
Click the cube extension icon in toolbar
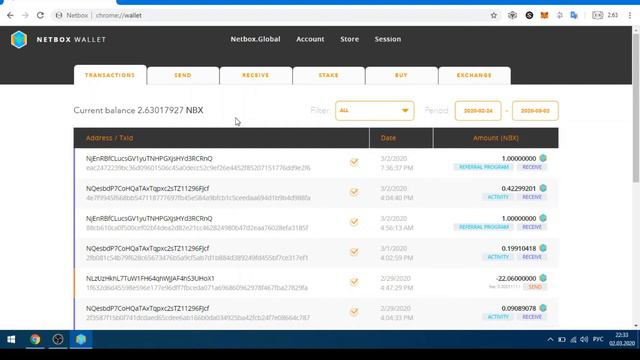point(512,16)
